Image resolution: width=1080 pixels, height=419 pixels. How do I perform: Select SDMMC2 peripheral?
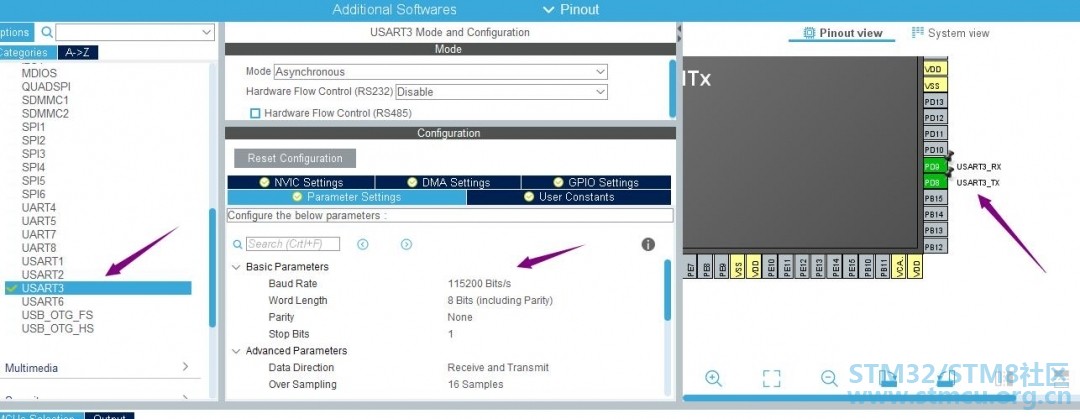click(45, 114)
